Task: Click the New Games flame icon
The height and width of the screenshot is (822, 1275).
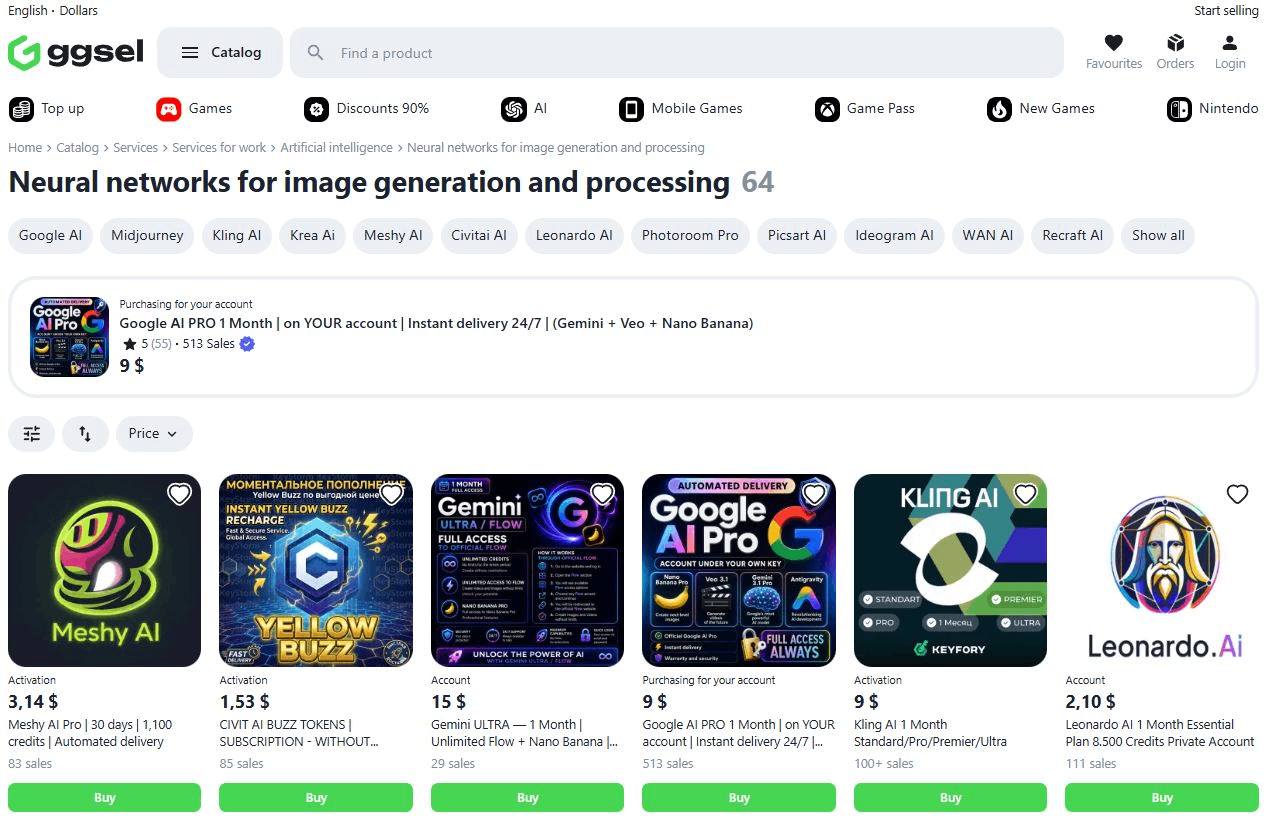Action: (x=999, y=109)
